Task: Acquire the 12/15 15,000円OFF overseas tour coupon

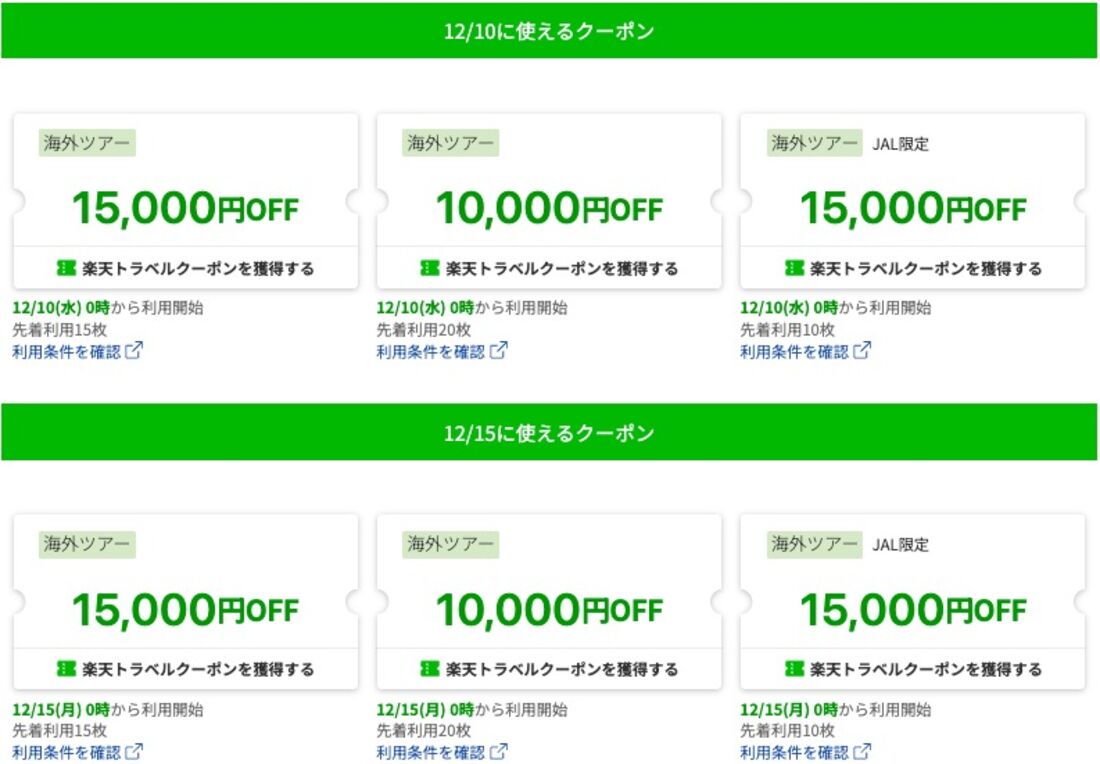Action: coord(185,669)
